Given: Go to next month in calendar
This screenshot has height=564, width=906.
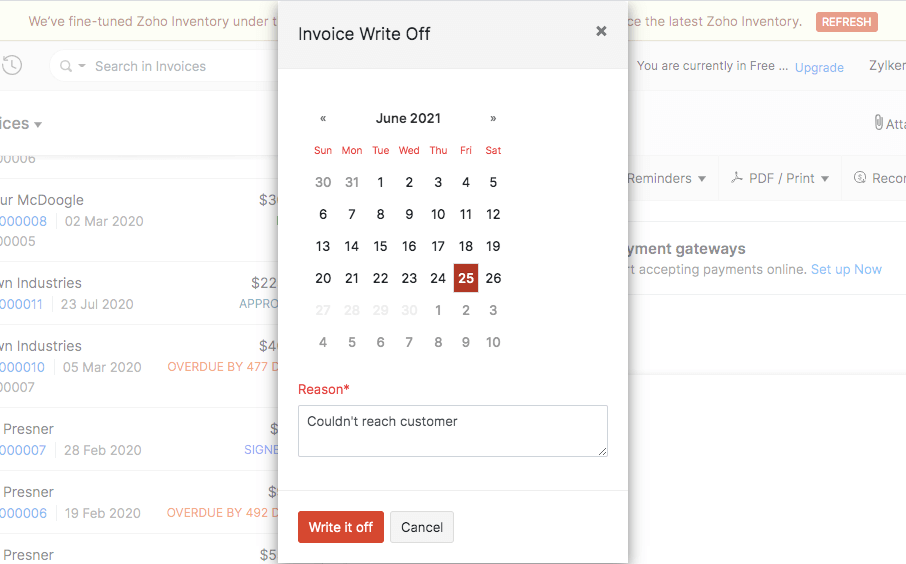Looking at the screenshot, I should click(x=493, y=118).
